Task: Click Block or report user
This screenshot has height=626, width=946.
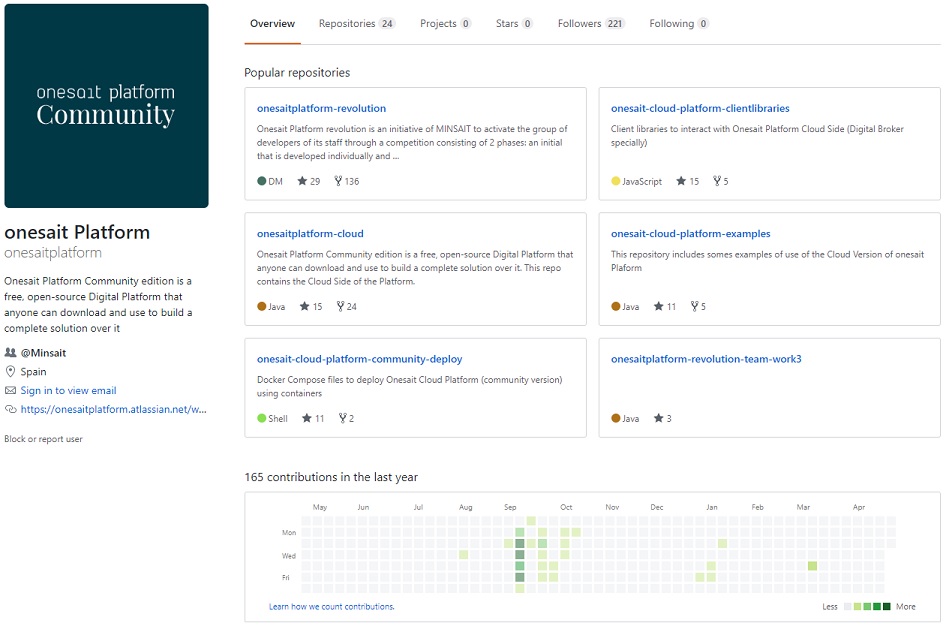Action: point(43,439)
